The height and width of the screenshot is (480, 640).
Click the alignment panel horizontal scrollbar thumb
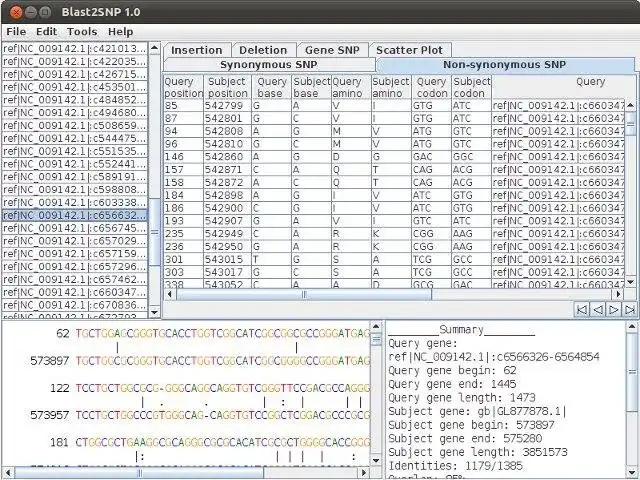139,473
